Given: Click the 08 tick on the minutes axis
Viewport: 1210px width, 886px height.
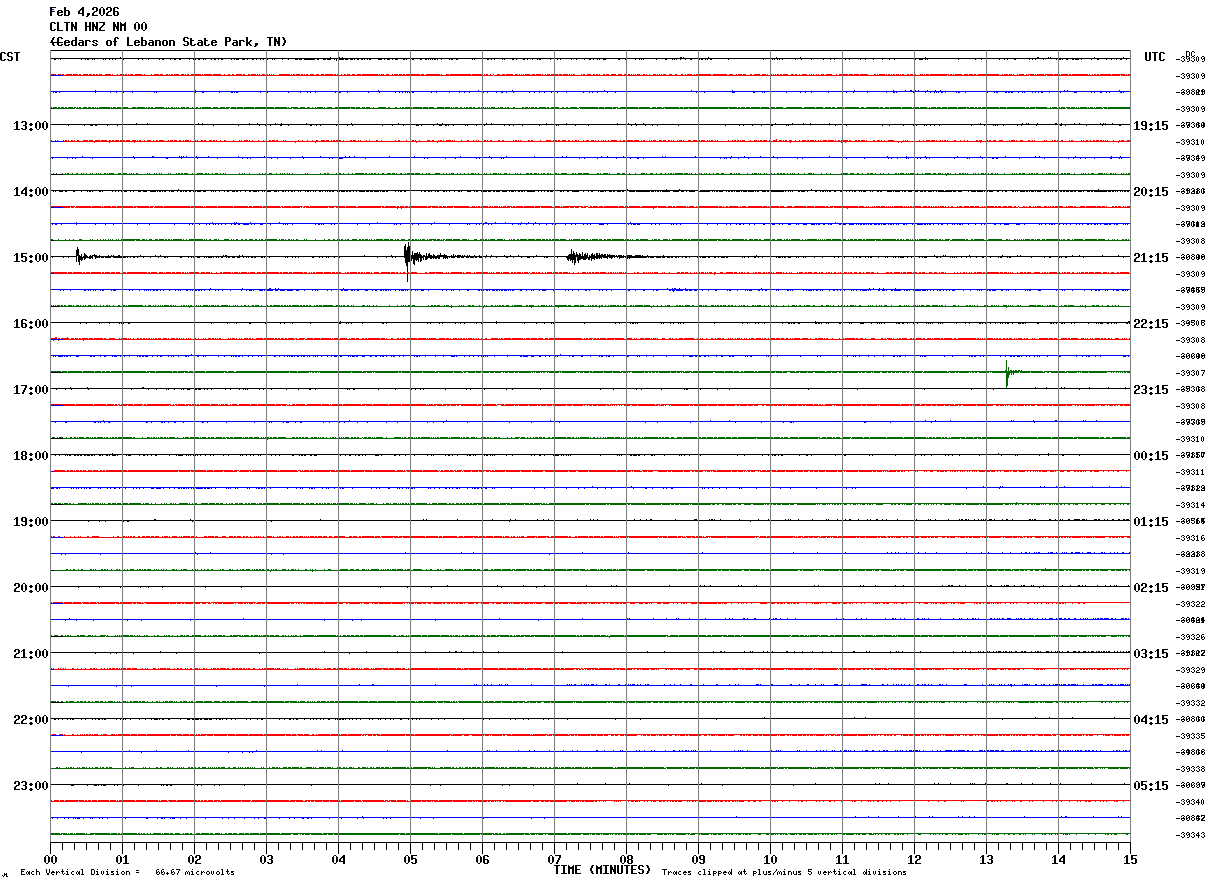Looking at the screenshot, I should click(626, 859).
